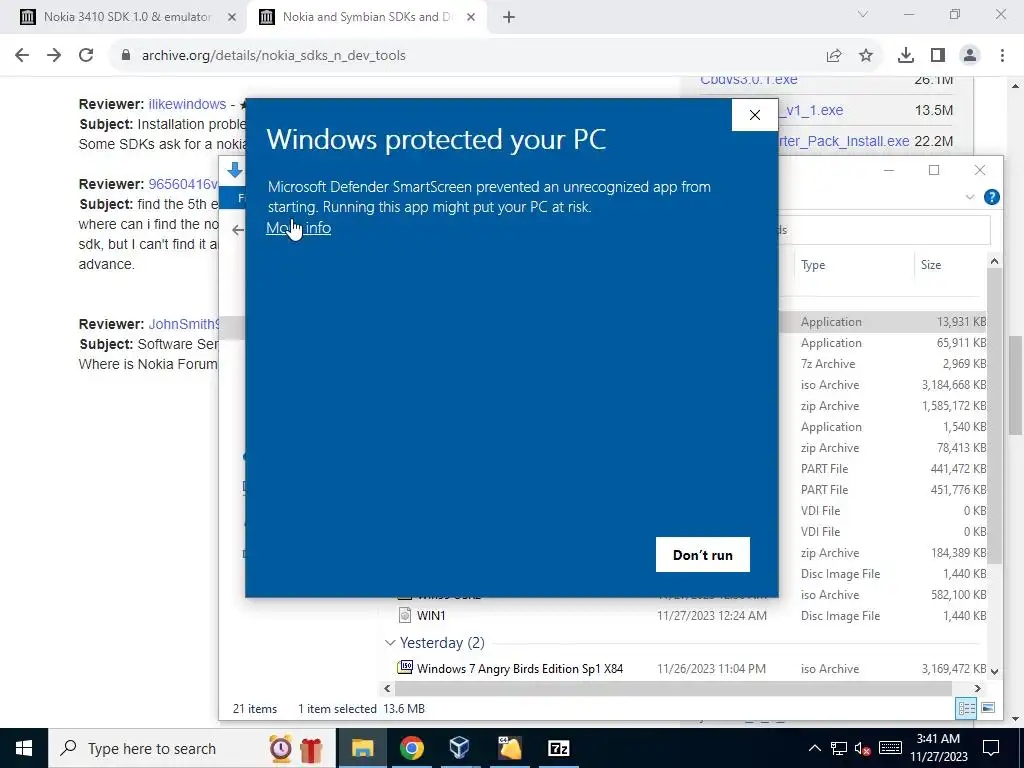Screen dimensions: 1024x768
Task: Open Chrome tab search chevron
Action: coord(863,14)
